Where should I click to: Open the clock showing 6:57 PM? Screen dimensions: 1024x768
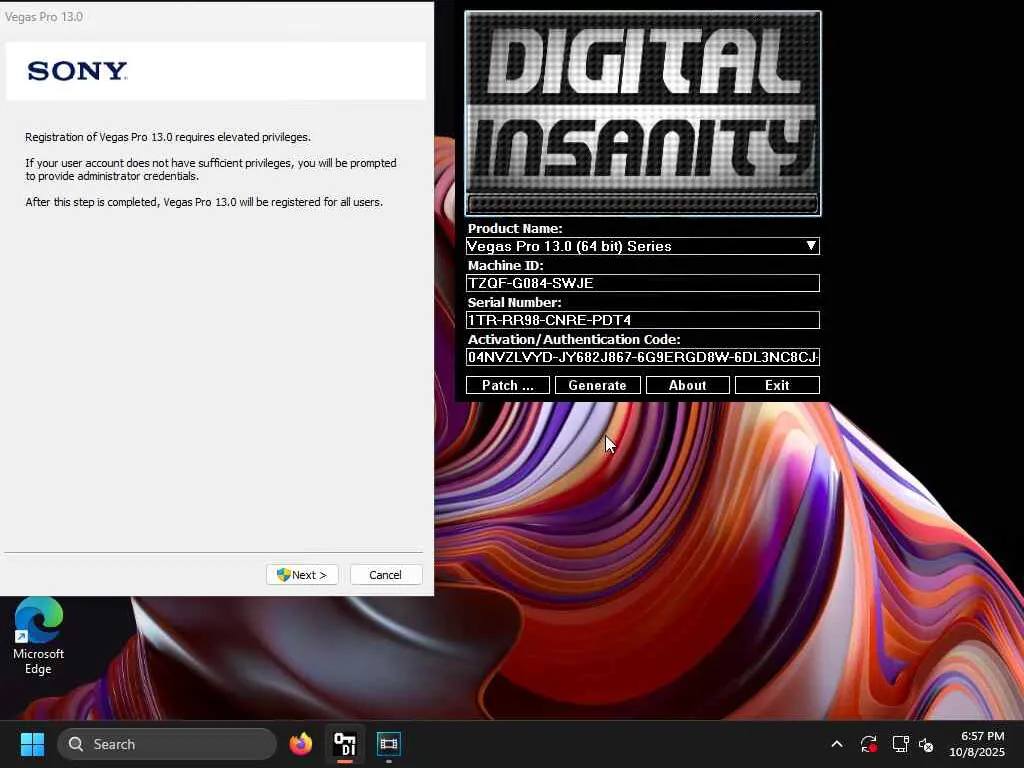point(977,744)
